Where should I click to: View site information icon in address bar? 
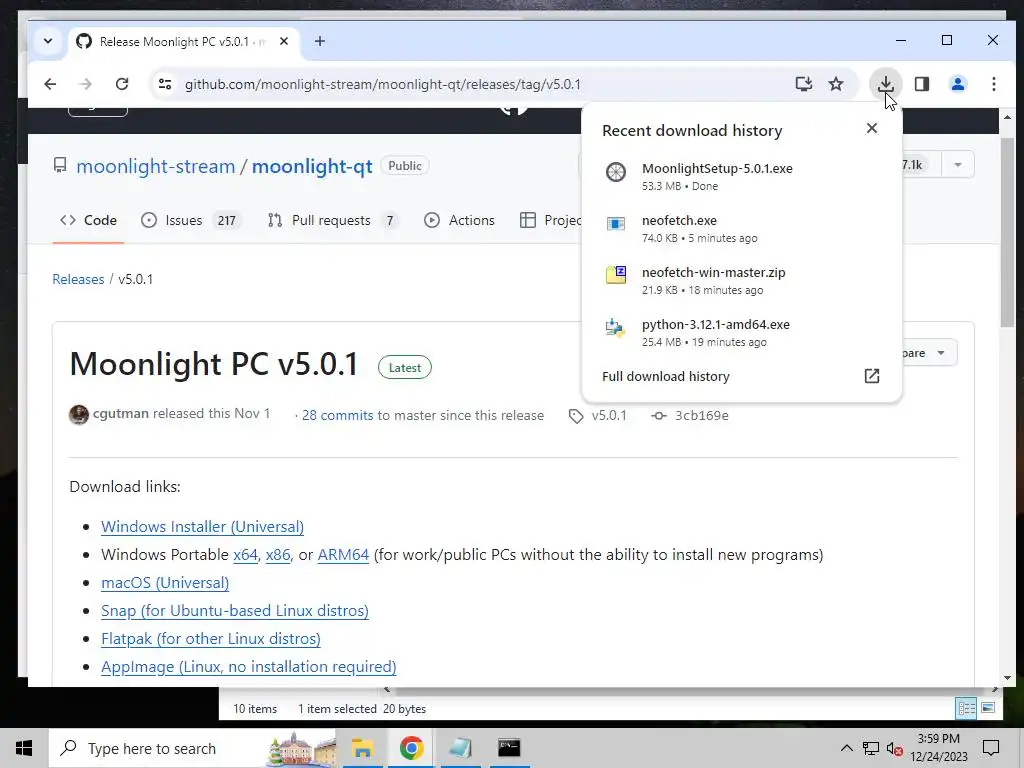point(165,84)
